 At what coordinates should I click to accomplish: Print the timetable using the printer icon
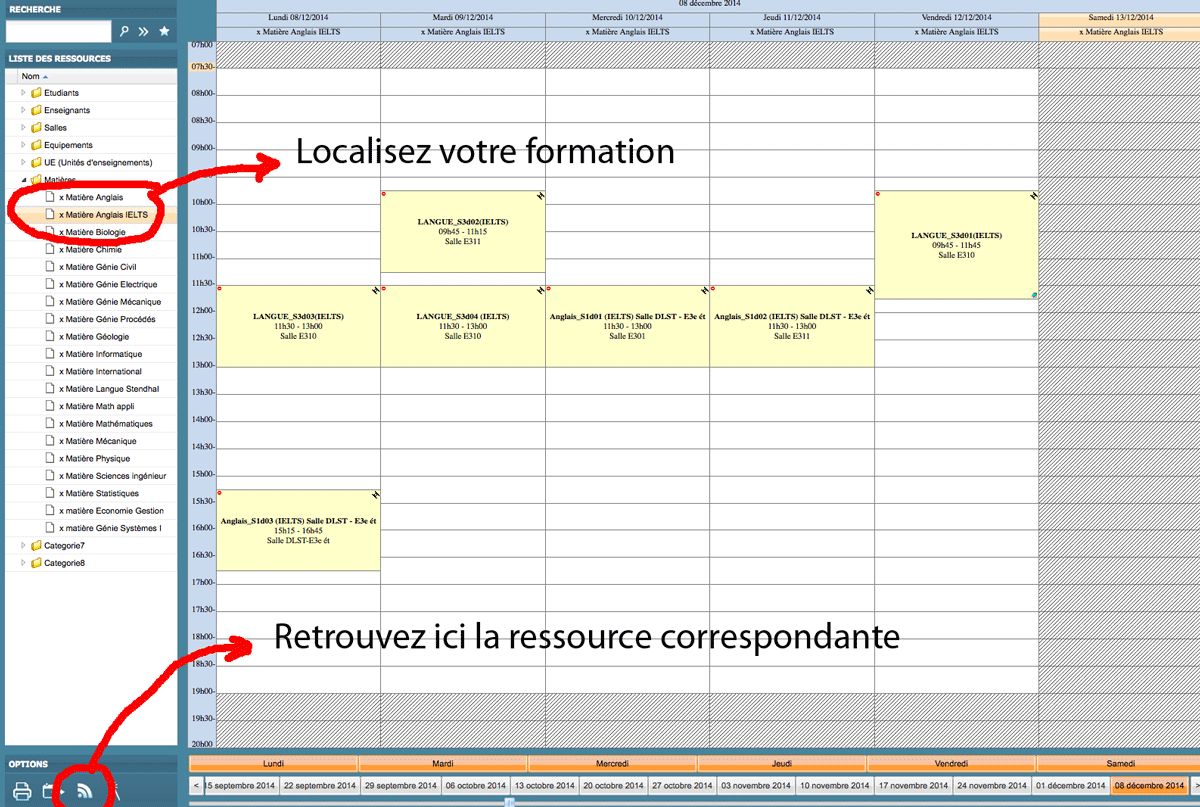pyautogui.click(x=22, y=793)
